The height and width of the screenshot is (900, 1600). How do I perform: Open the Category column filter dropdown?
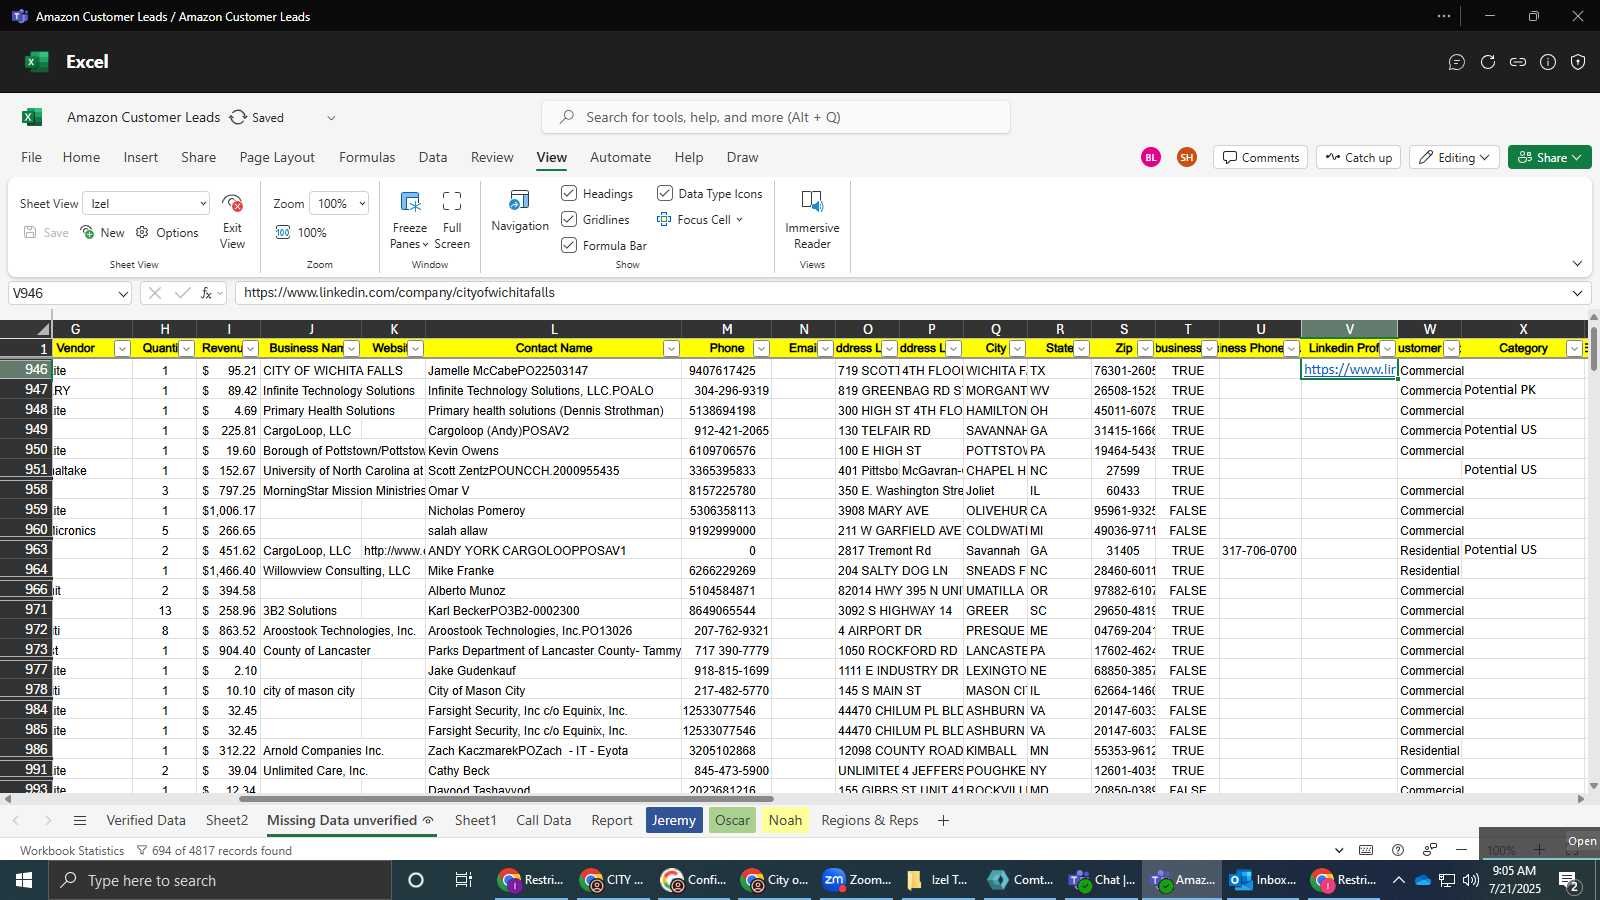pyautogui.click(x=1574, y=348)
